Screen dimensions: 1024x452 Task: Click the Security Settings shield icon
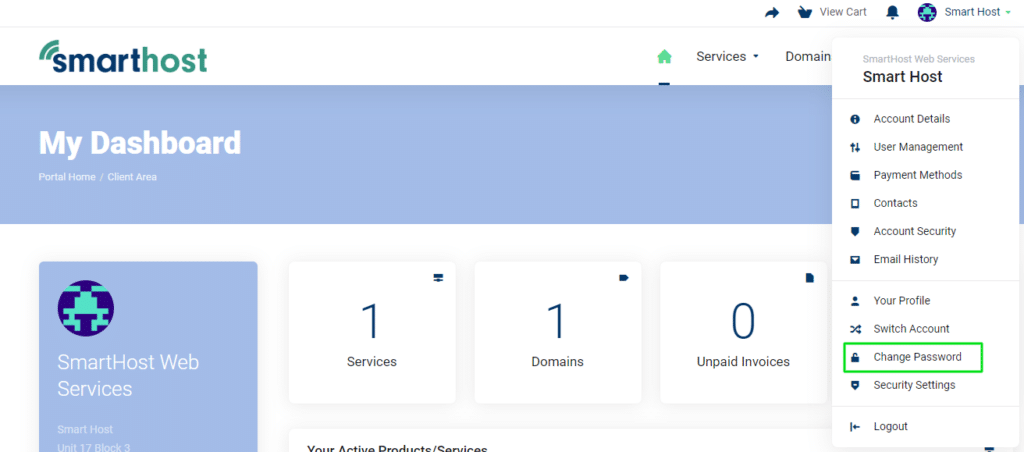855,385
